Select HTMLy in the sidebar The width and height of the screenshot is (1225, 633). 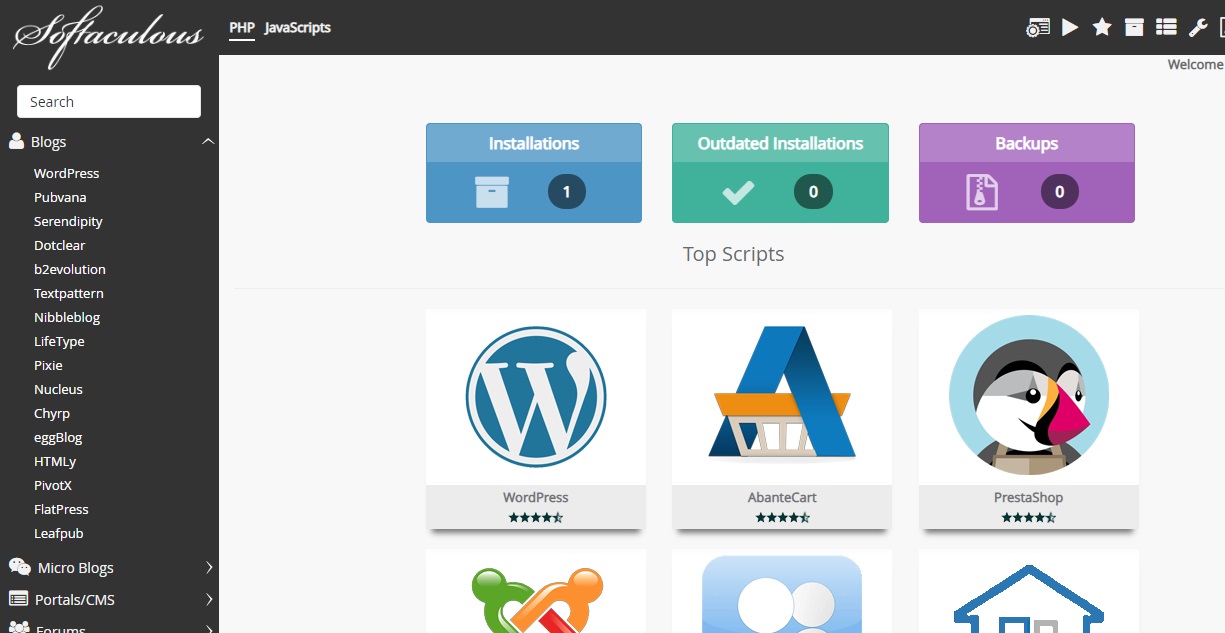(x=55, y=461)
